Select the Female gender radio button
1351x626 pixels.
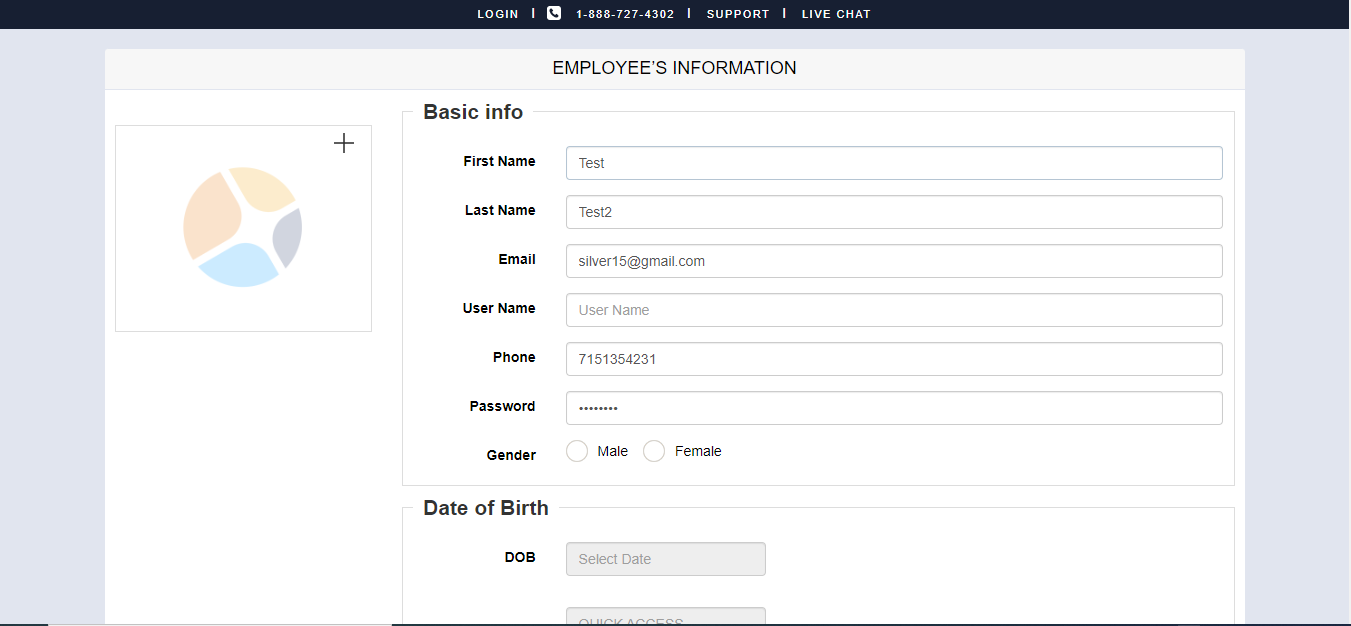pyautogui.click(x=654, y=451)
